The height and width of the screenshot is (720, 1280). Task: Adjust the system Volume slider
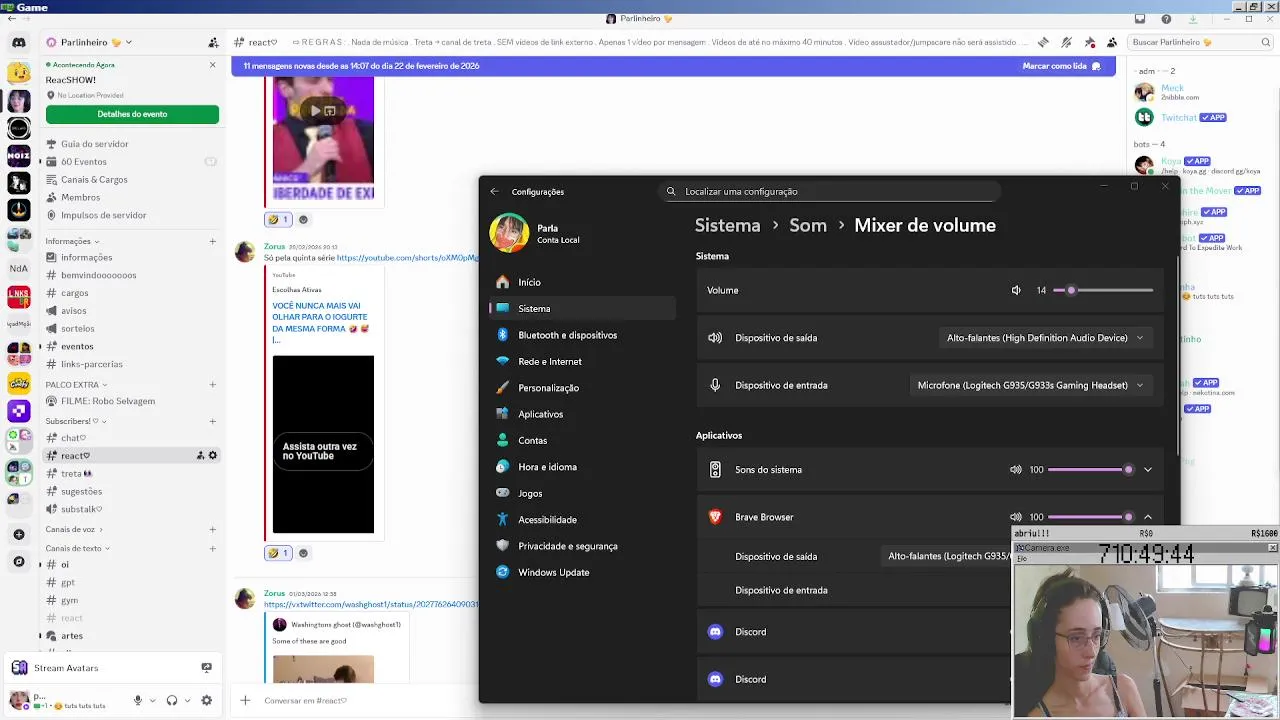coord(1103,290)
